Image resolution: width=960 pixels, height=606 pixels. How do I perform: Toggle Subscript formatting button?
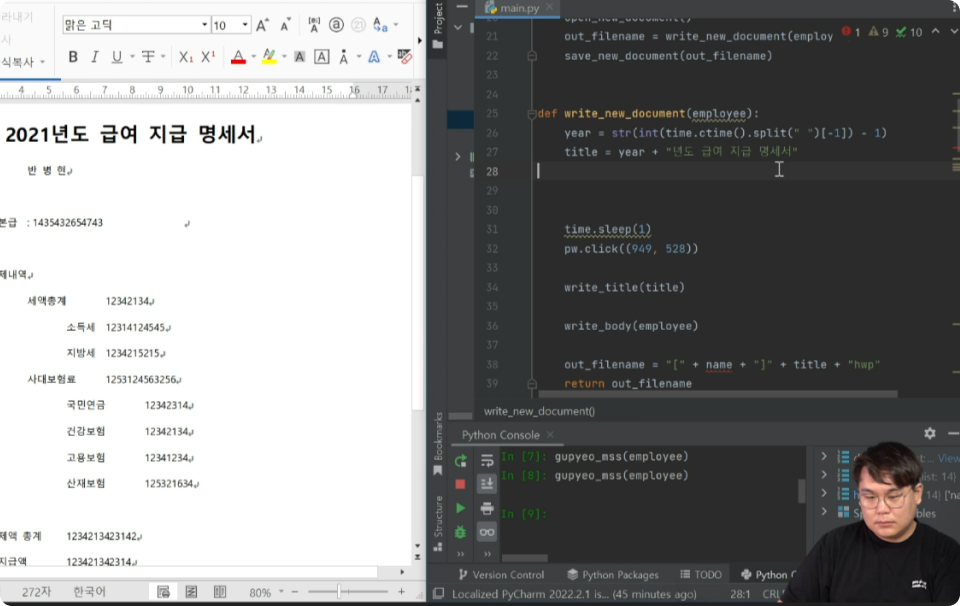pyautogui.click(x=186, y=57)
